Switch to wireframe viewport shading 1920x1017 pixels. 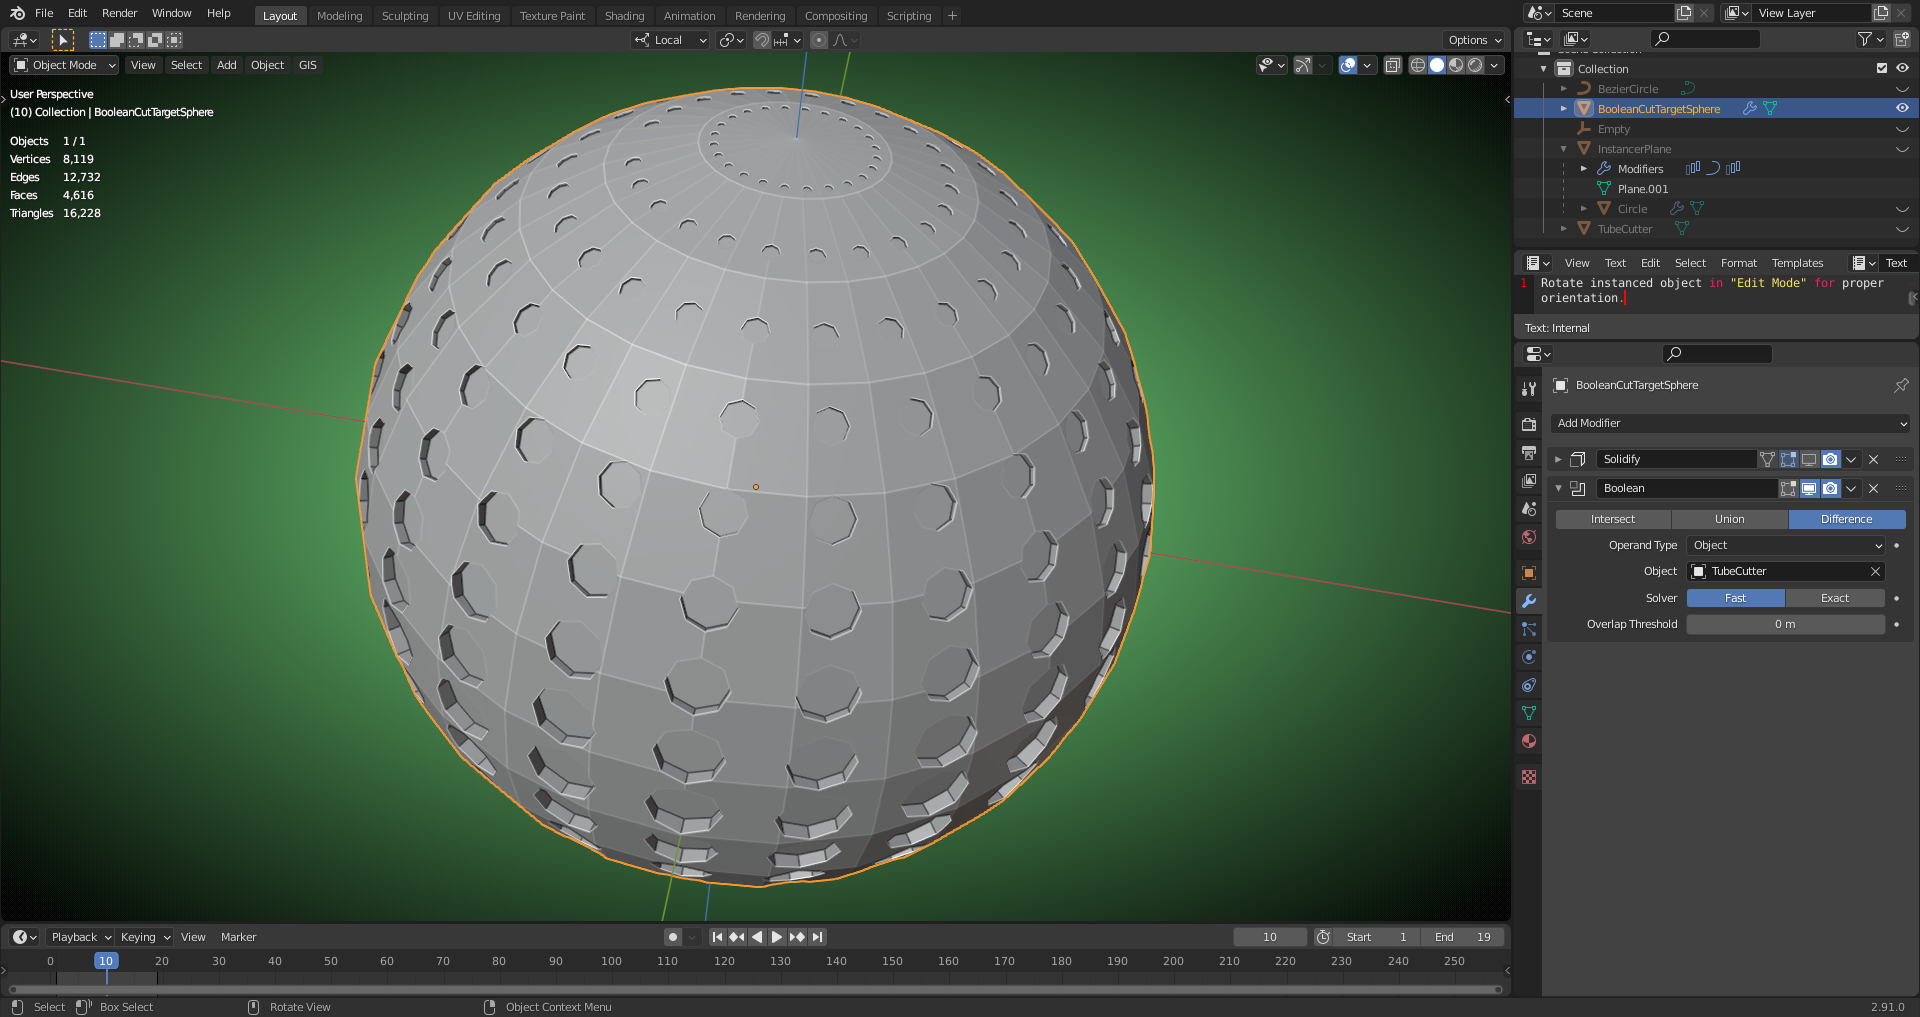pos(1417,65)
